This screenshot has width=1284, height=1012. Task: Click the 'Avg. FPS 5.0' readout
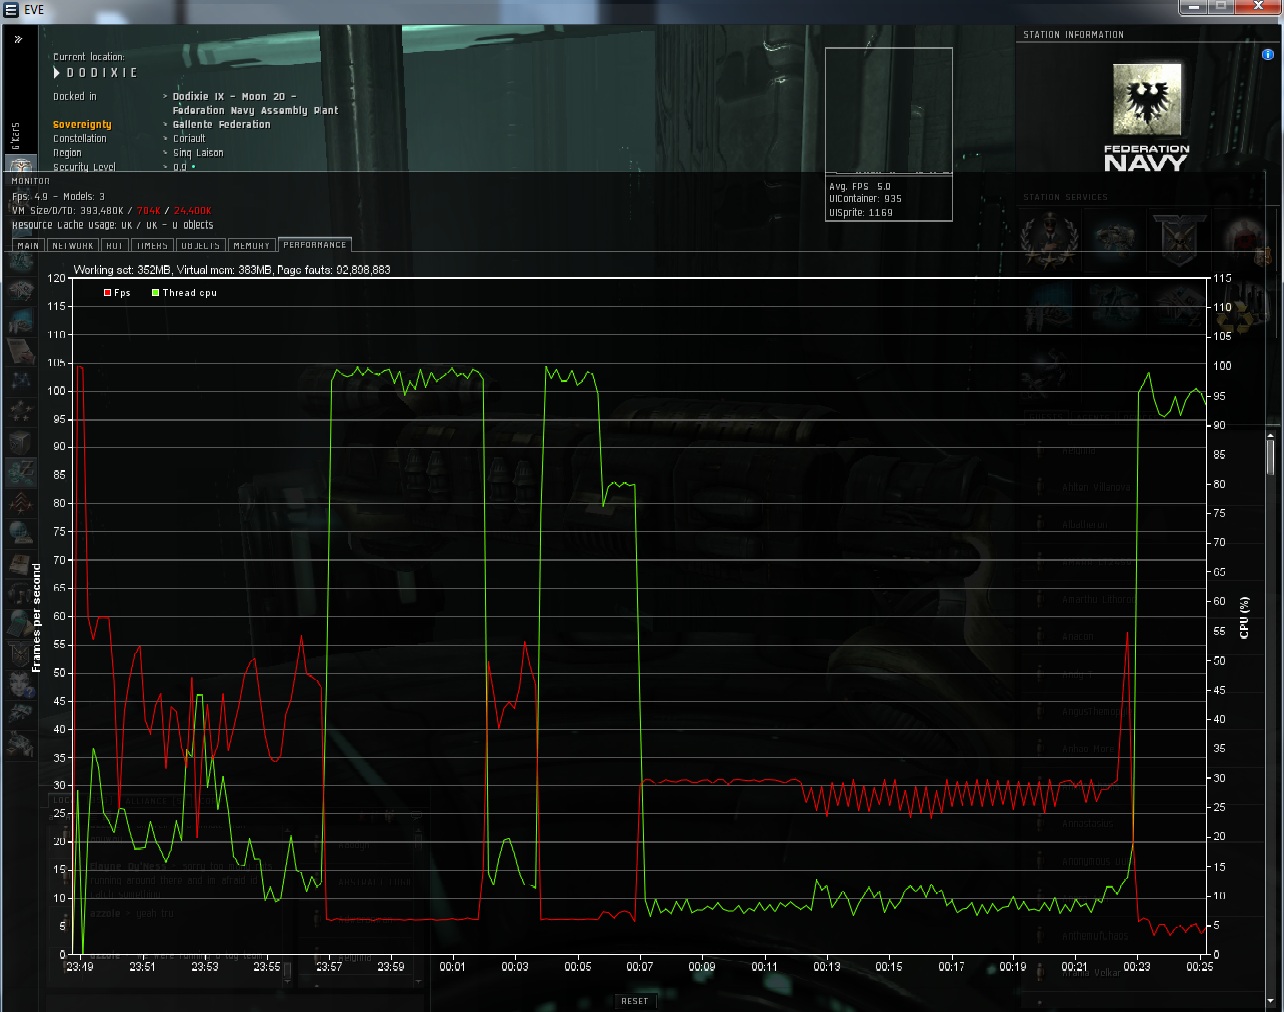[x=860, y=187]
